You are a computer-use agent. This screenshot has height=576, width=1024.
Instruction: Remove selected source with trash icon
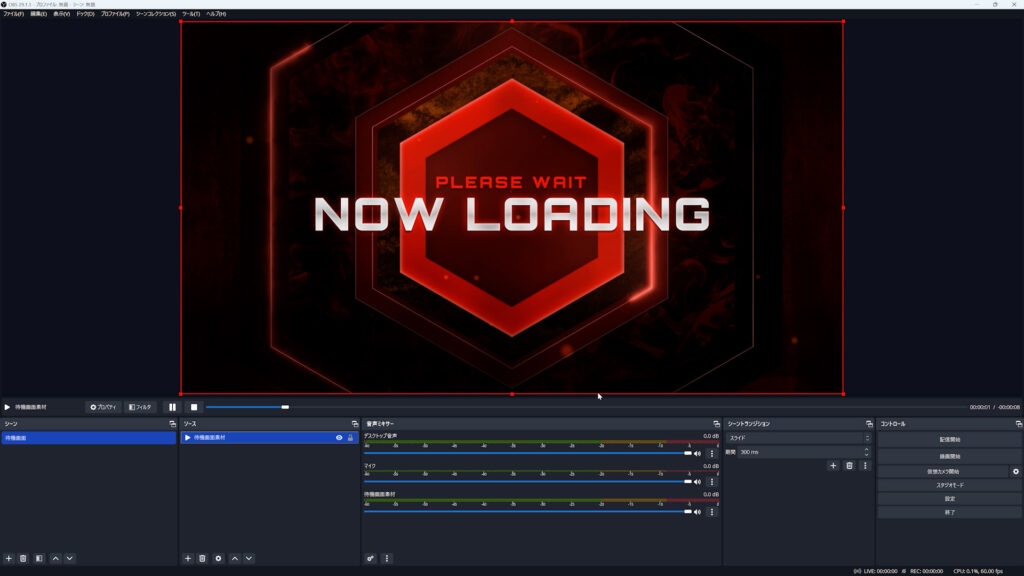click(x=202, y=558)
